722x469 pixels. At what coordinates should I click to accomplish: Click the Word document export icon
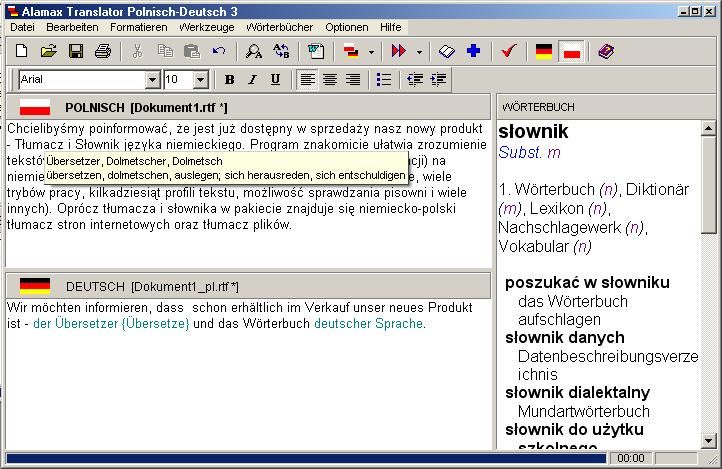316,51
